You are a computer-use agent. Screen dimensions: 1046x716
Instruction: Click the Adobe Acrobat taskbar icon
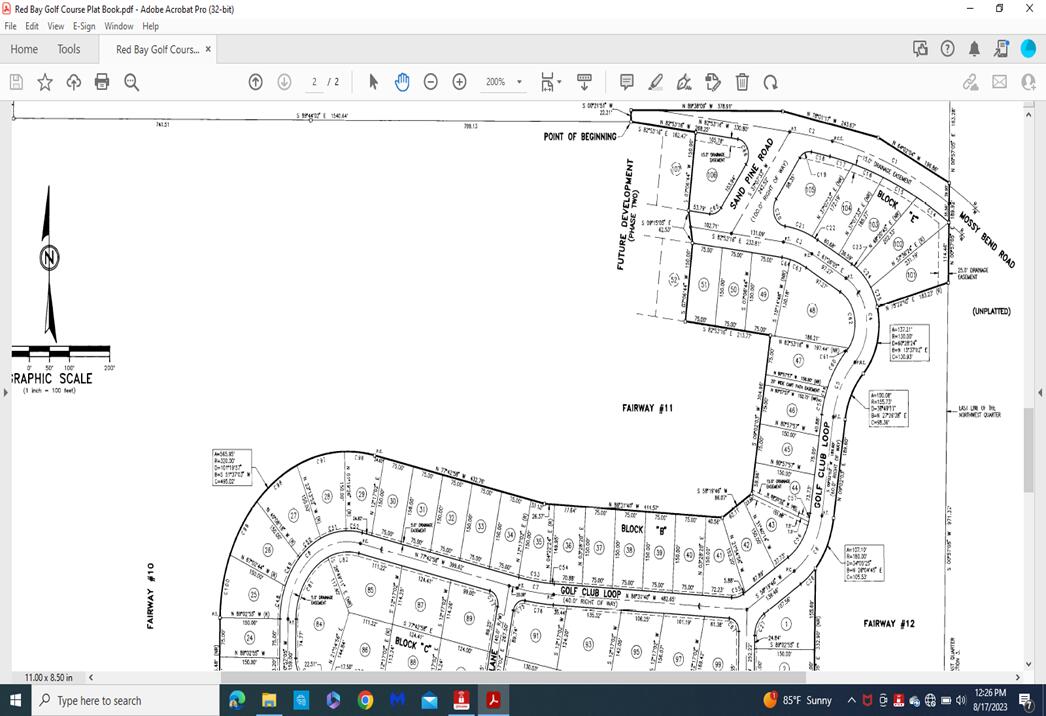[x=494, y=700]
